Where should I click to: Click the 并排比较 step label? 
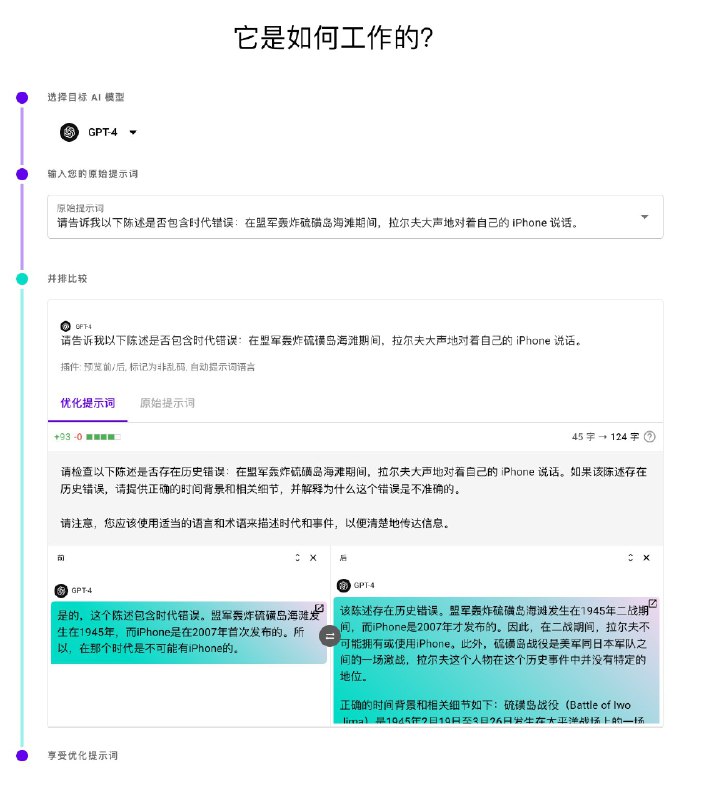[x=67, y=279]
